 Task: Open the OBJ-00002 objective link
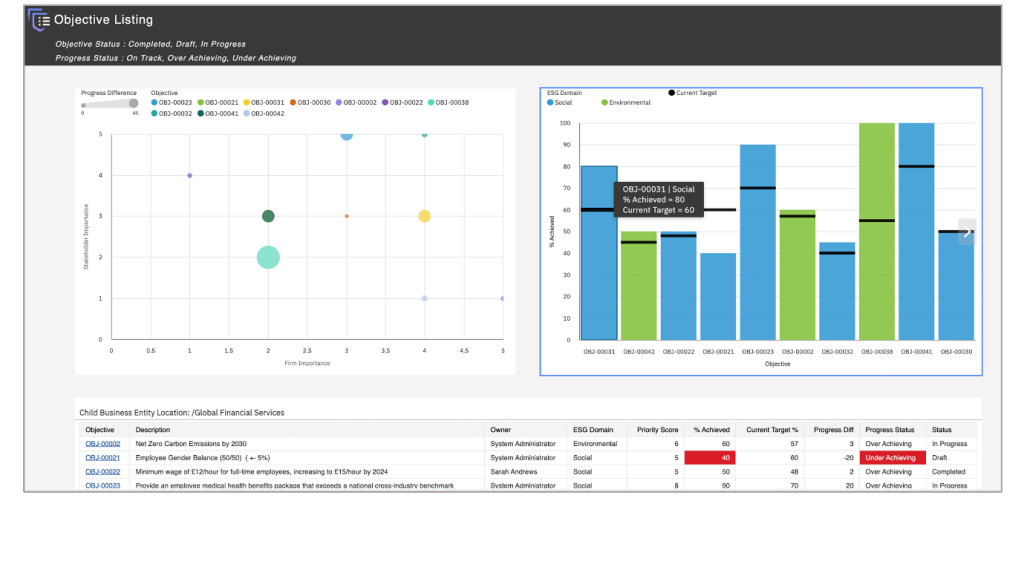point(102,443)
